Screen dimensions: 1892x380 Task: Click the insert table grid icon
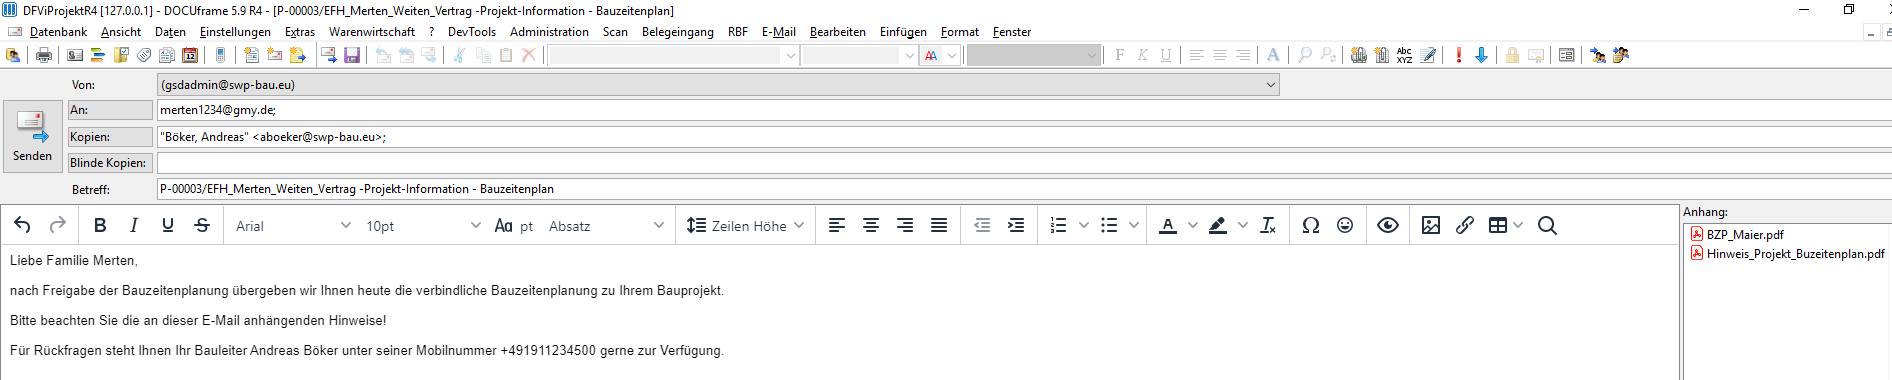point(1498,226)
